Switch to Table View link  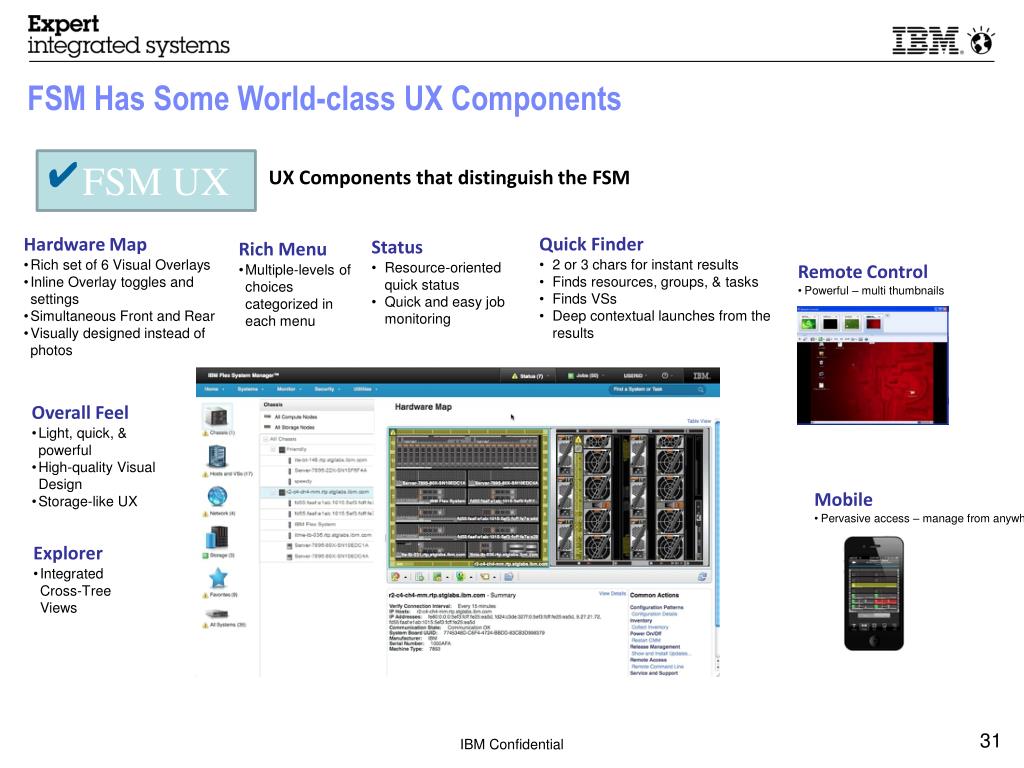pyautogui.click(x=699, y=421)
